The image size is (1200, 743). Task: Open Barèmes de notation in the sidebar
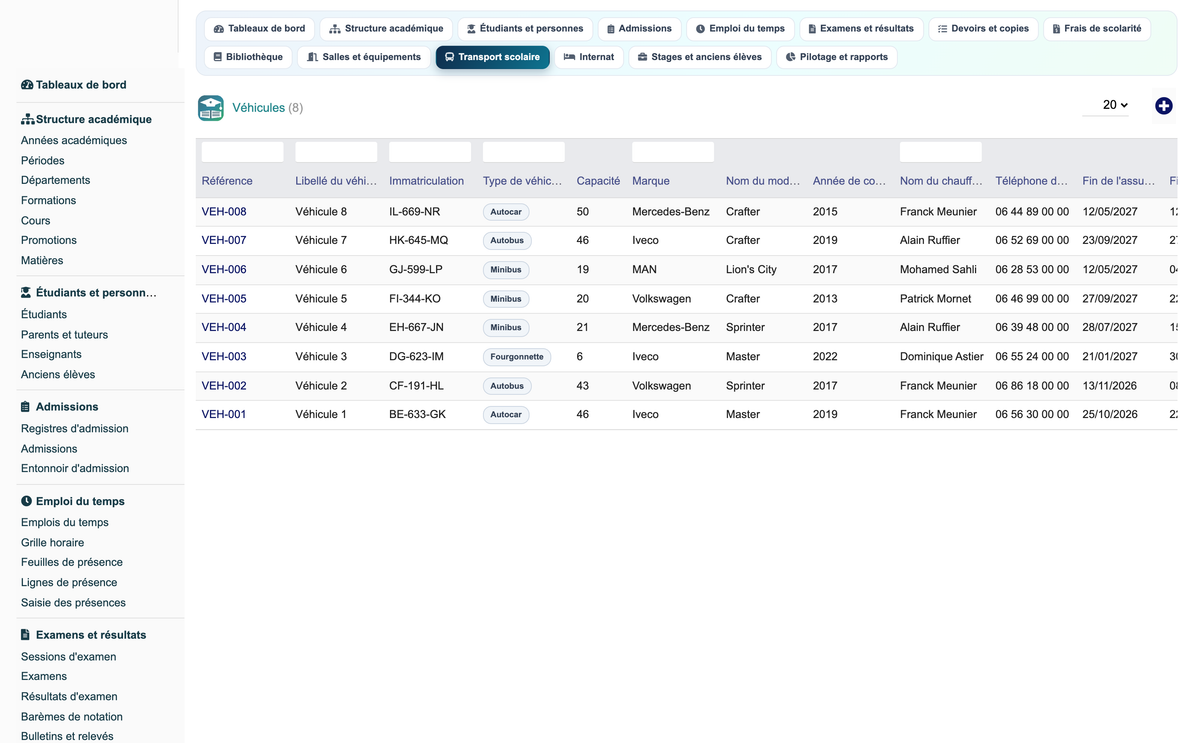[72, 716]
